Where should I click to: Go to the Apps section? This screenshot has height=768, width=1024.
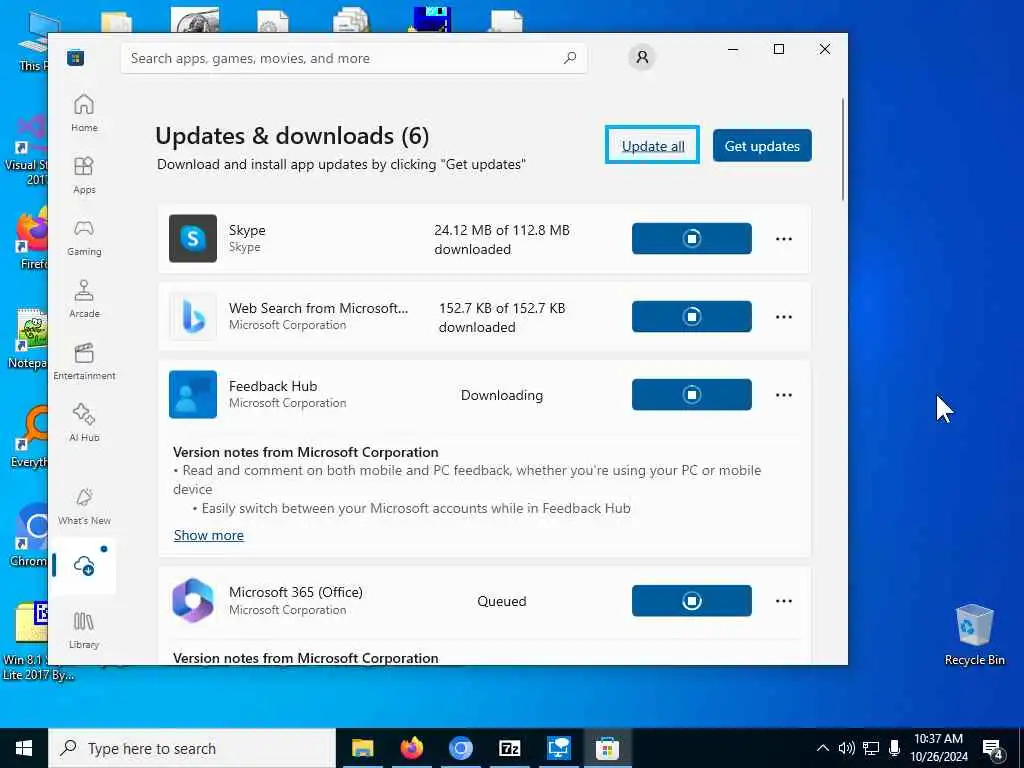[84, 175]
